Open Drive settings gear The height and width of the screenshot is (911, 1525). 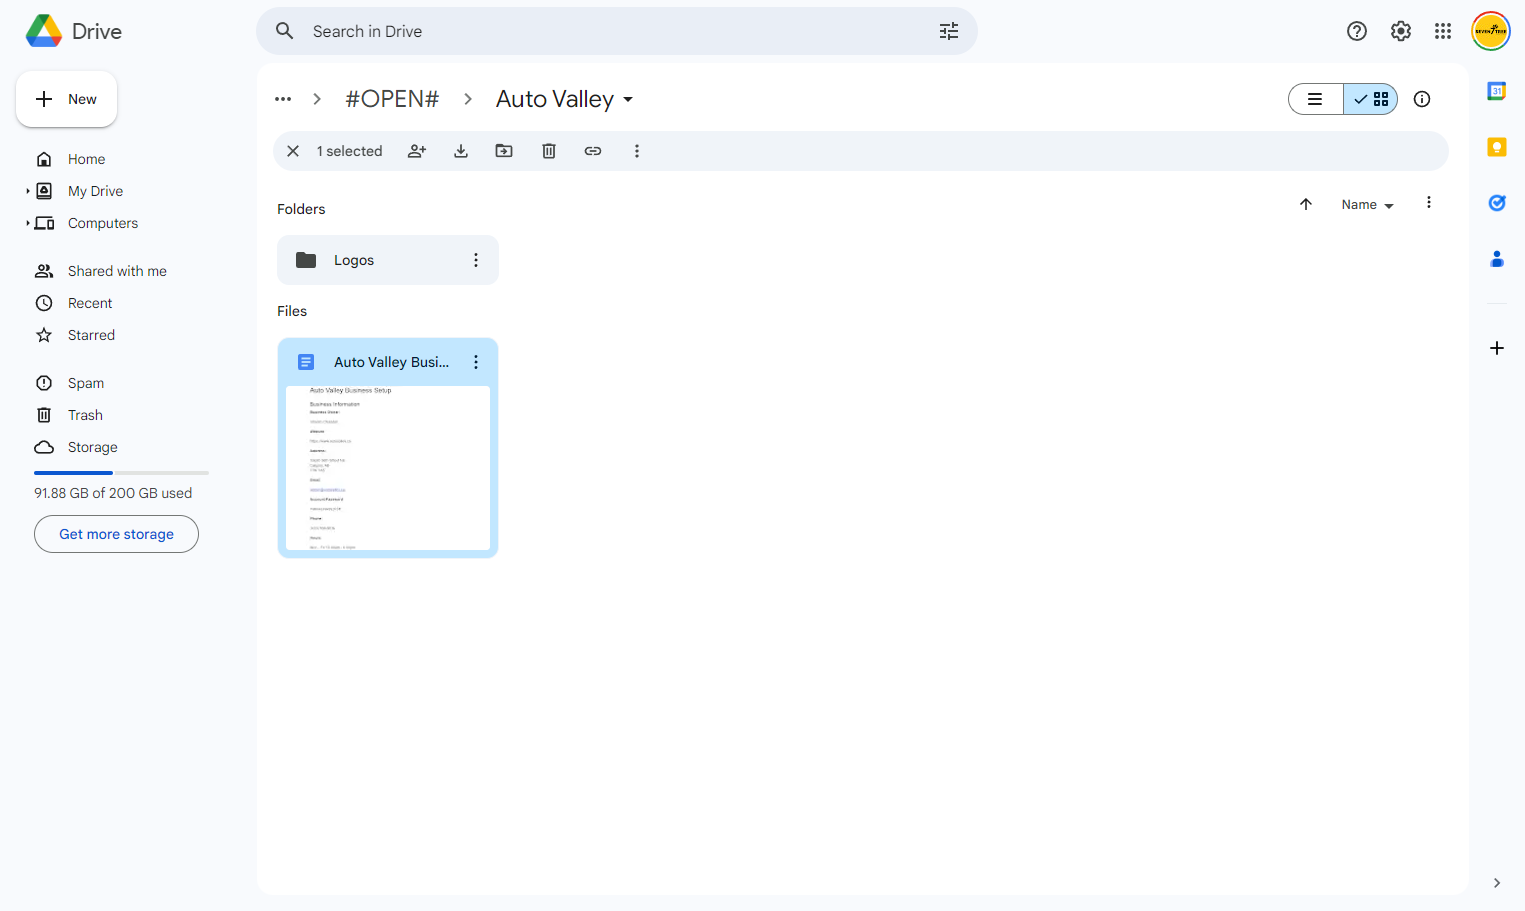point(1401,31)
